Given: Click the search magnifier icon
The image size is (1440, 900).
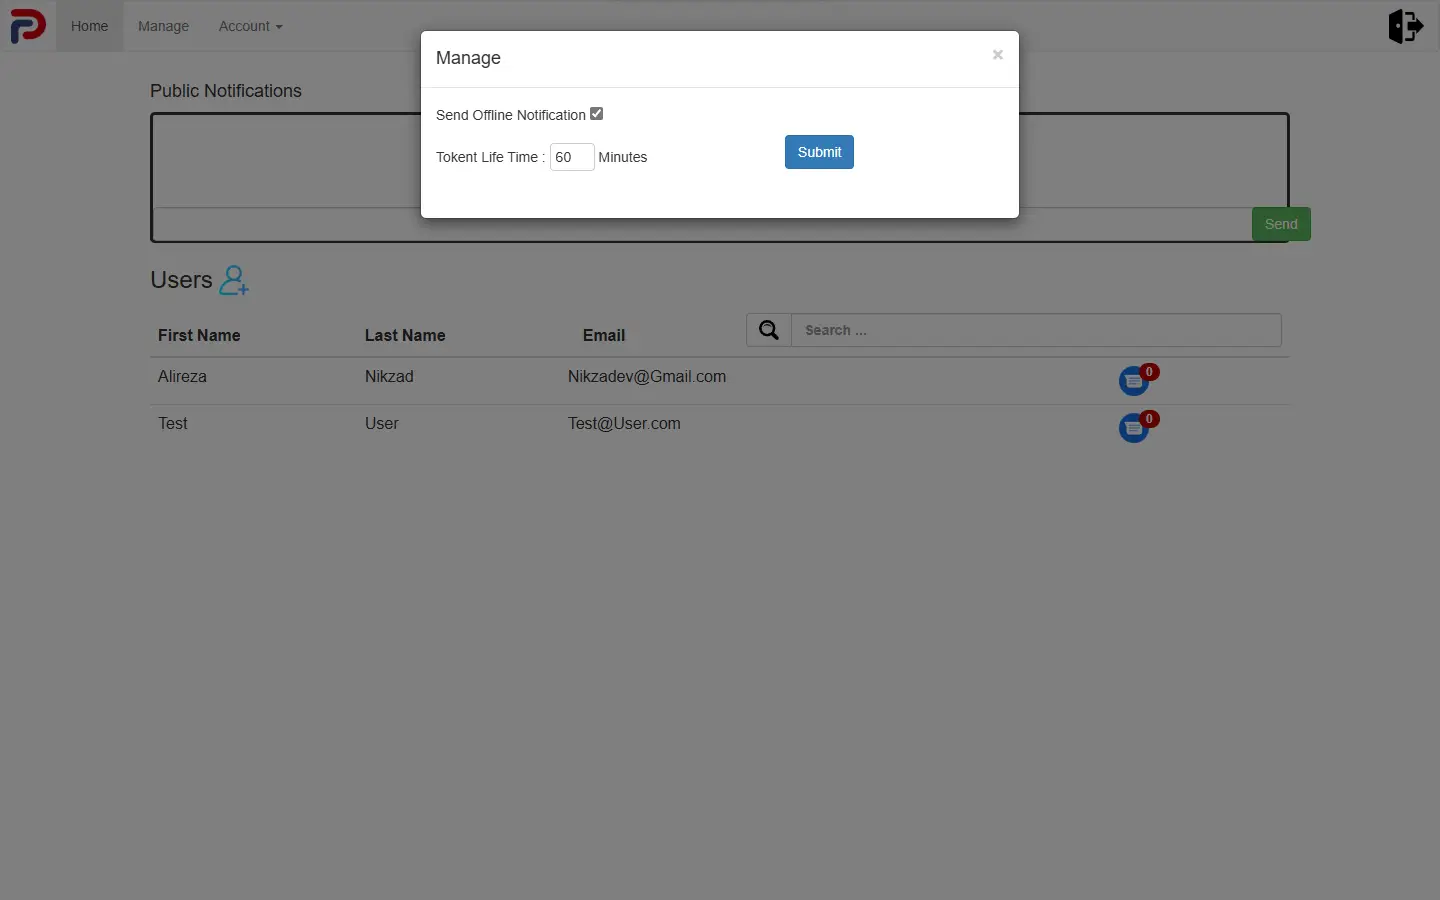Looking at the screenshot, I should point(769,330).
